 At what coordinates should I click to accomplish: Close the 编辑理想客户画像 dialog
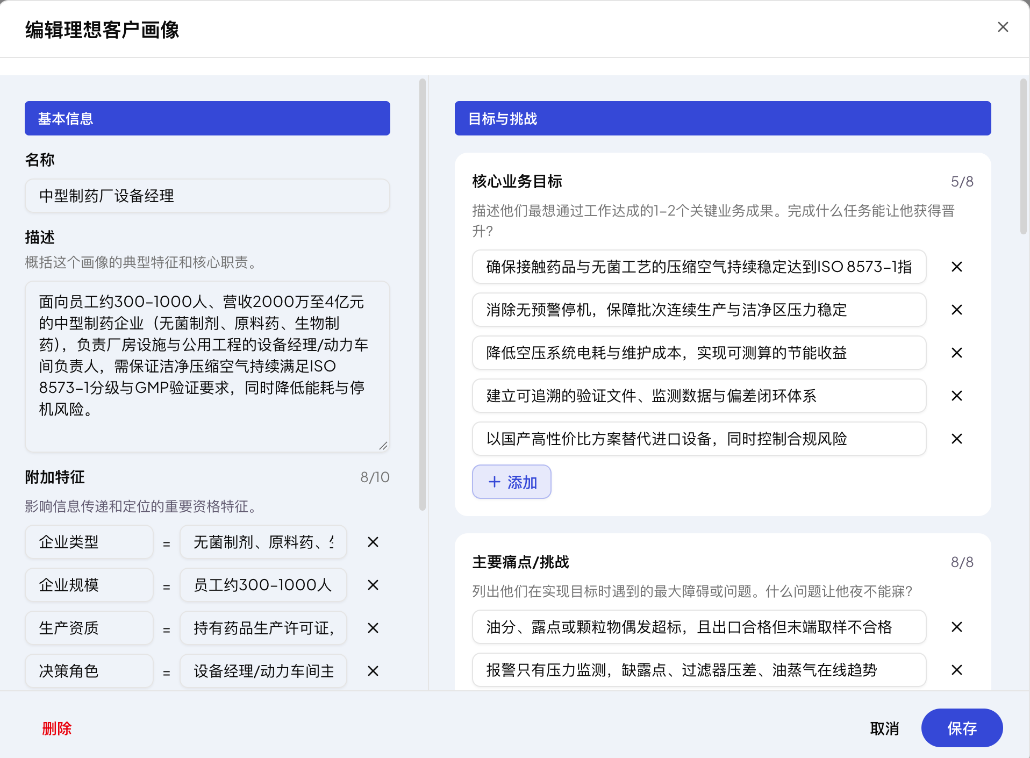1002,27
